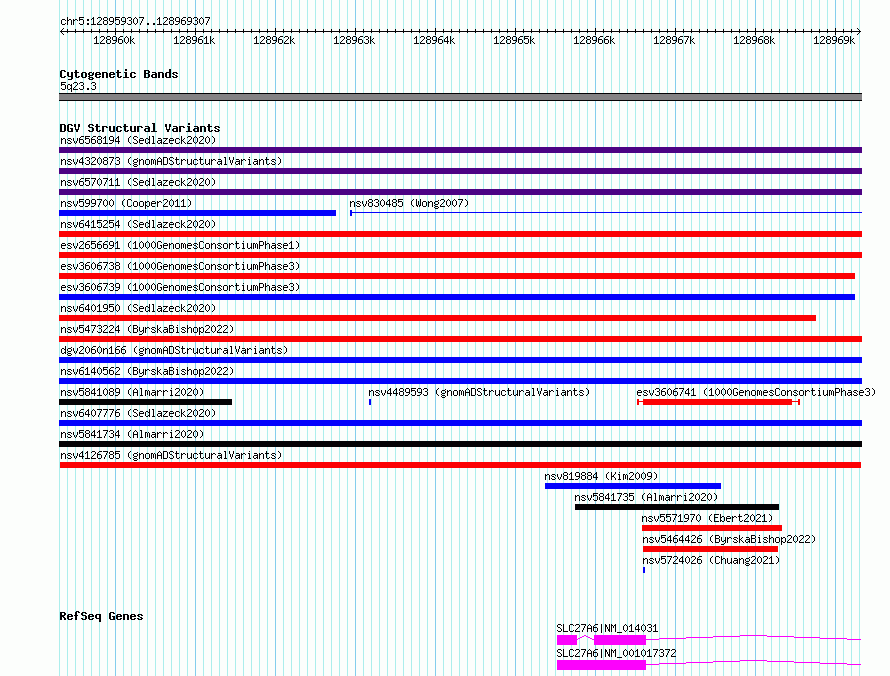Click the nsv5841089 (Almarri2020) label
The image size is (890, 676).
pyautogui.click(x=132, y=392)
